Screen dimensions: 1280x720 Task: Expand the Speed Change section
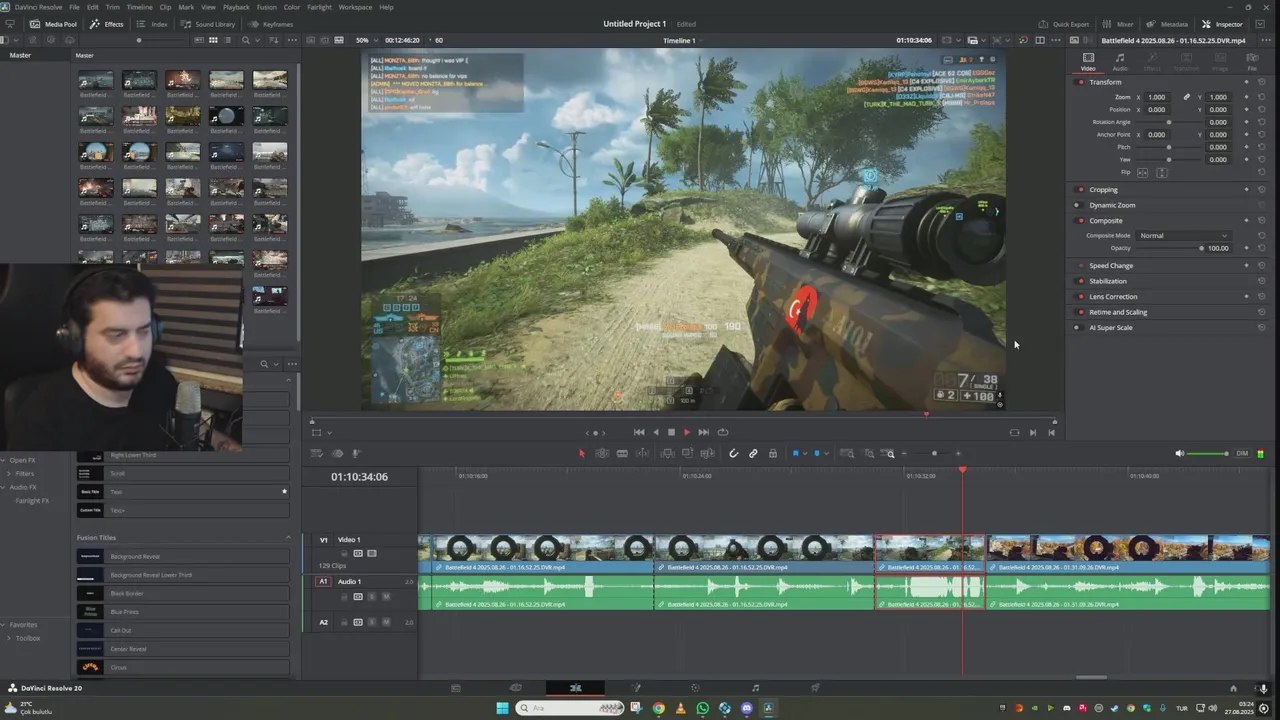1111,266
